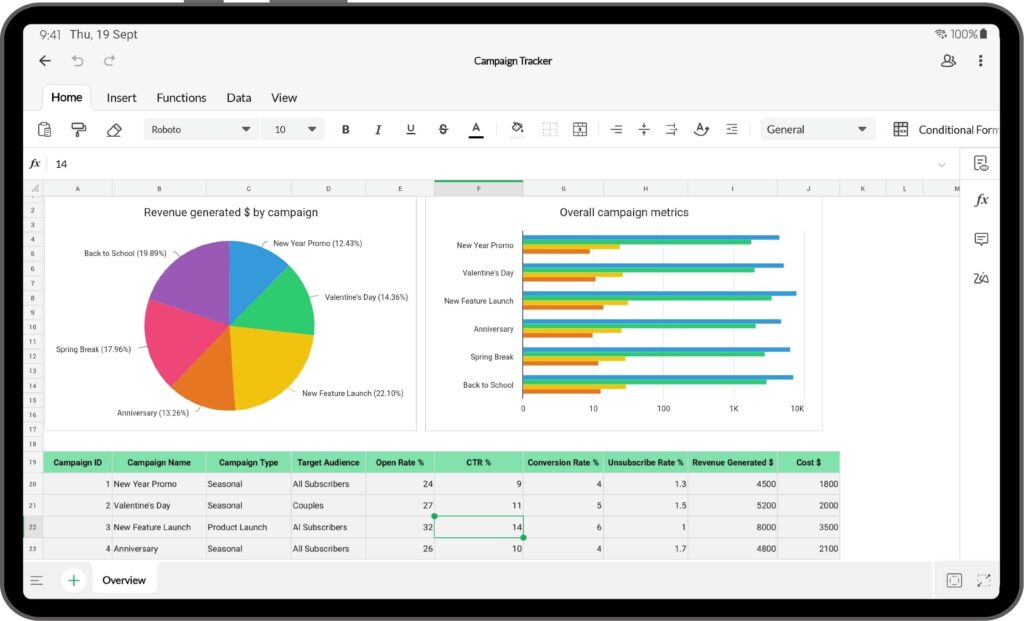Click the fit-to-screen icon at bottom right

954,580
